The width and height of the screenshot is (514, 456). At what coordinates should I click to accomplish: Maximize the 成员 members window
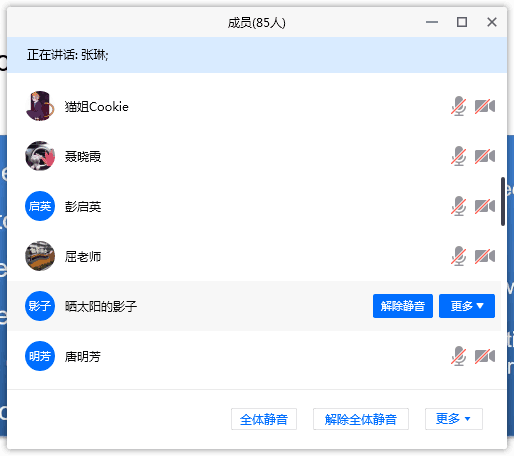coord(462,22)
